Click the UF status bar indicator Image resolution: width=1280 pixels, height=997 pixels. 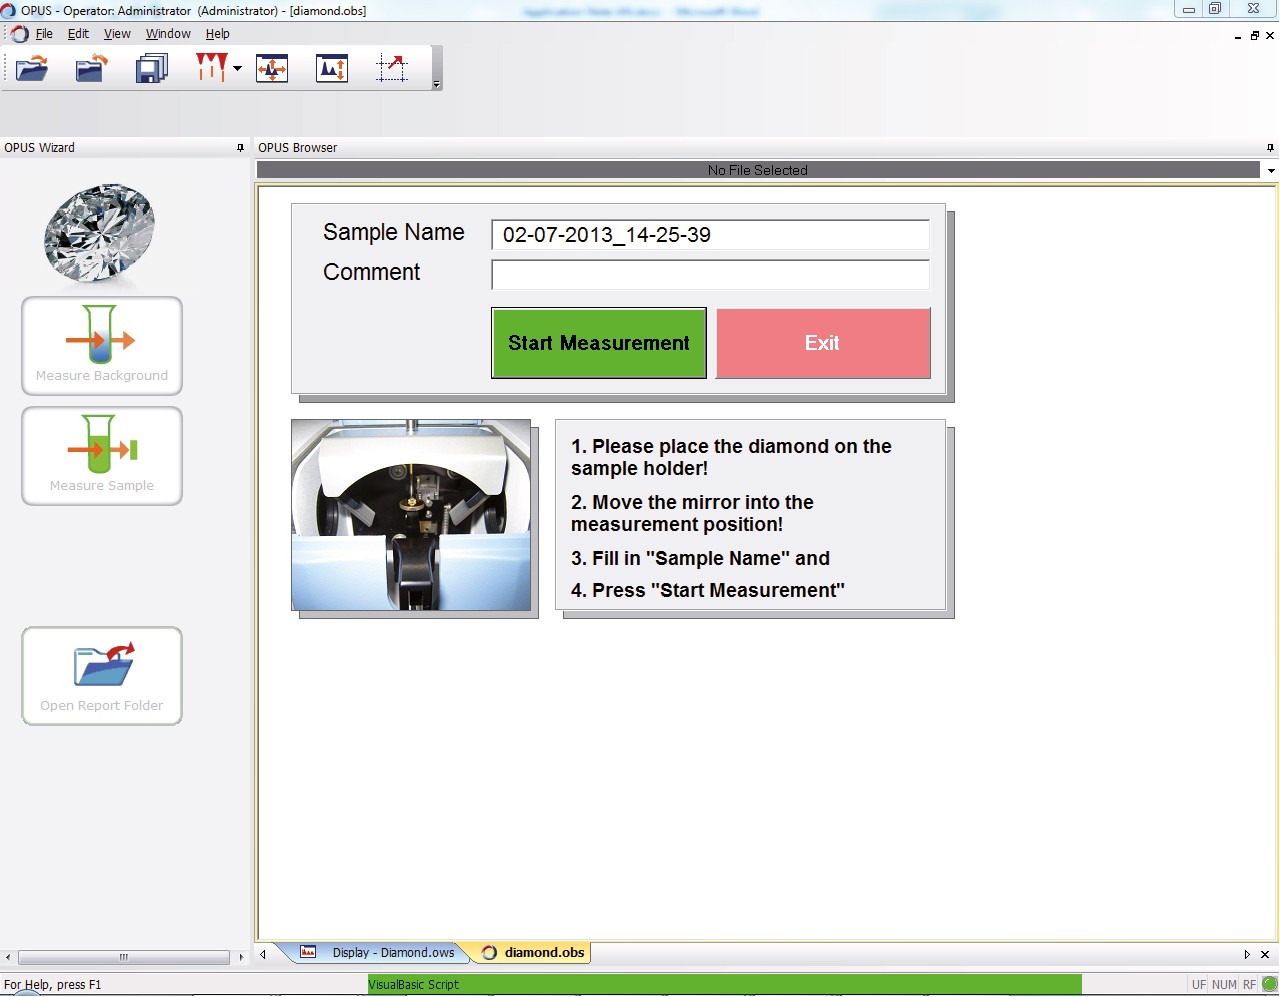coord(1199,985)
